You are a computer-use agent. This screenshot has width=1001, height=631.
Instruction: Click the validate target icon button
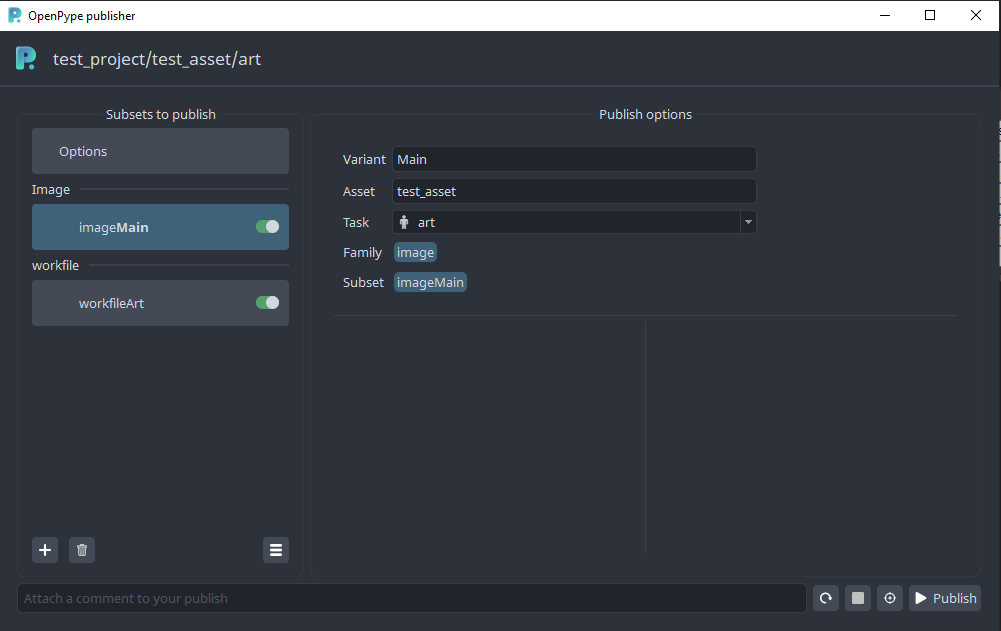point(890,598)
